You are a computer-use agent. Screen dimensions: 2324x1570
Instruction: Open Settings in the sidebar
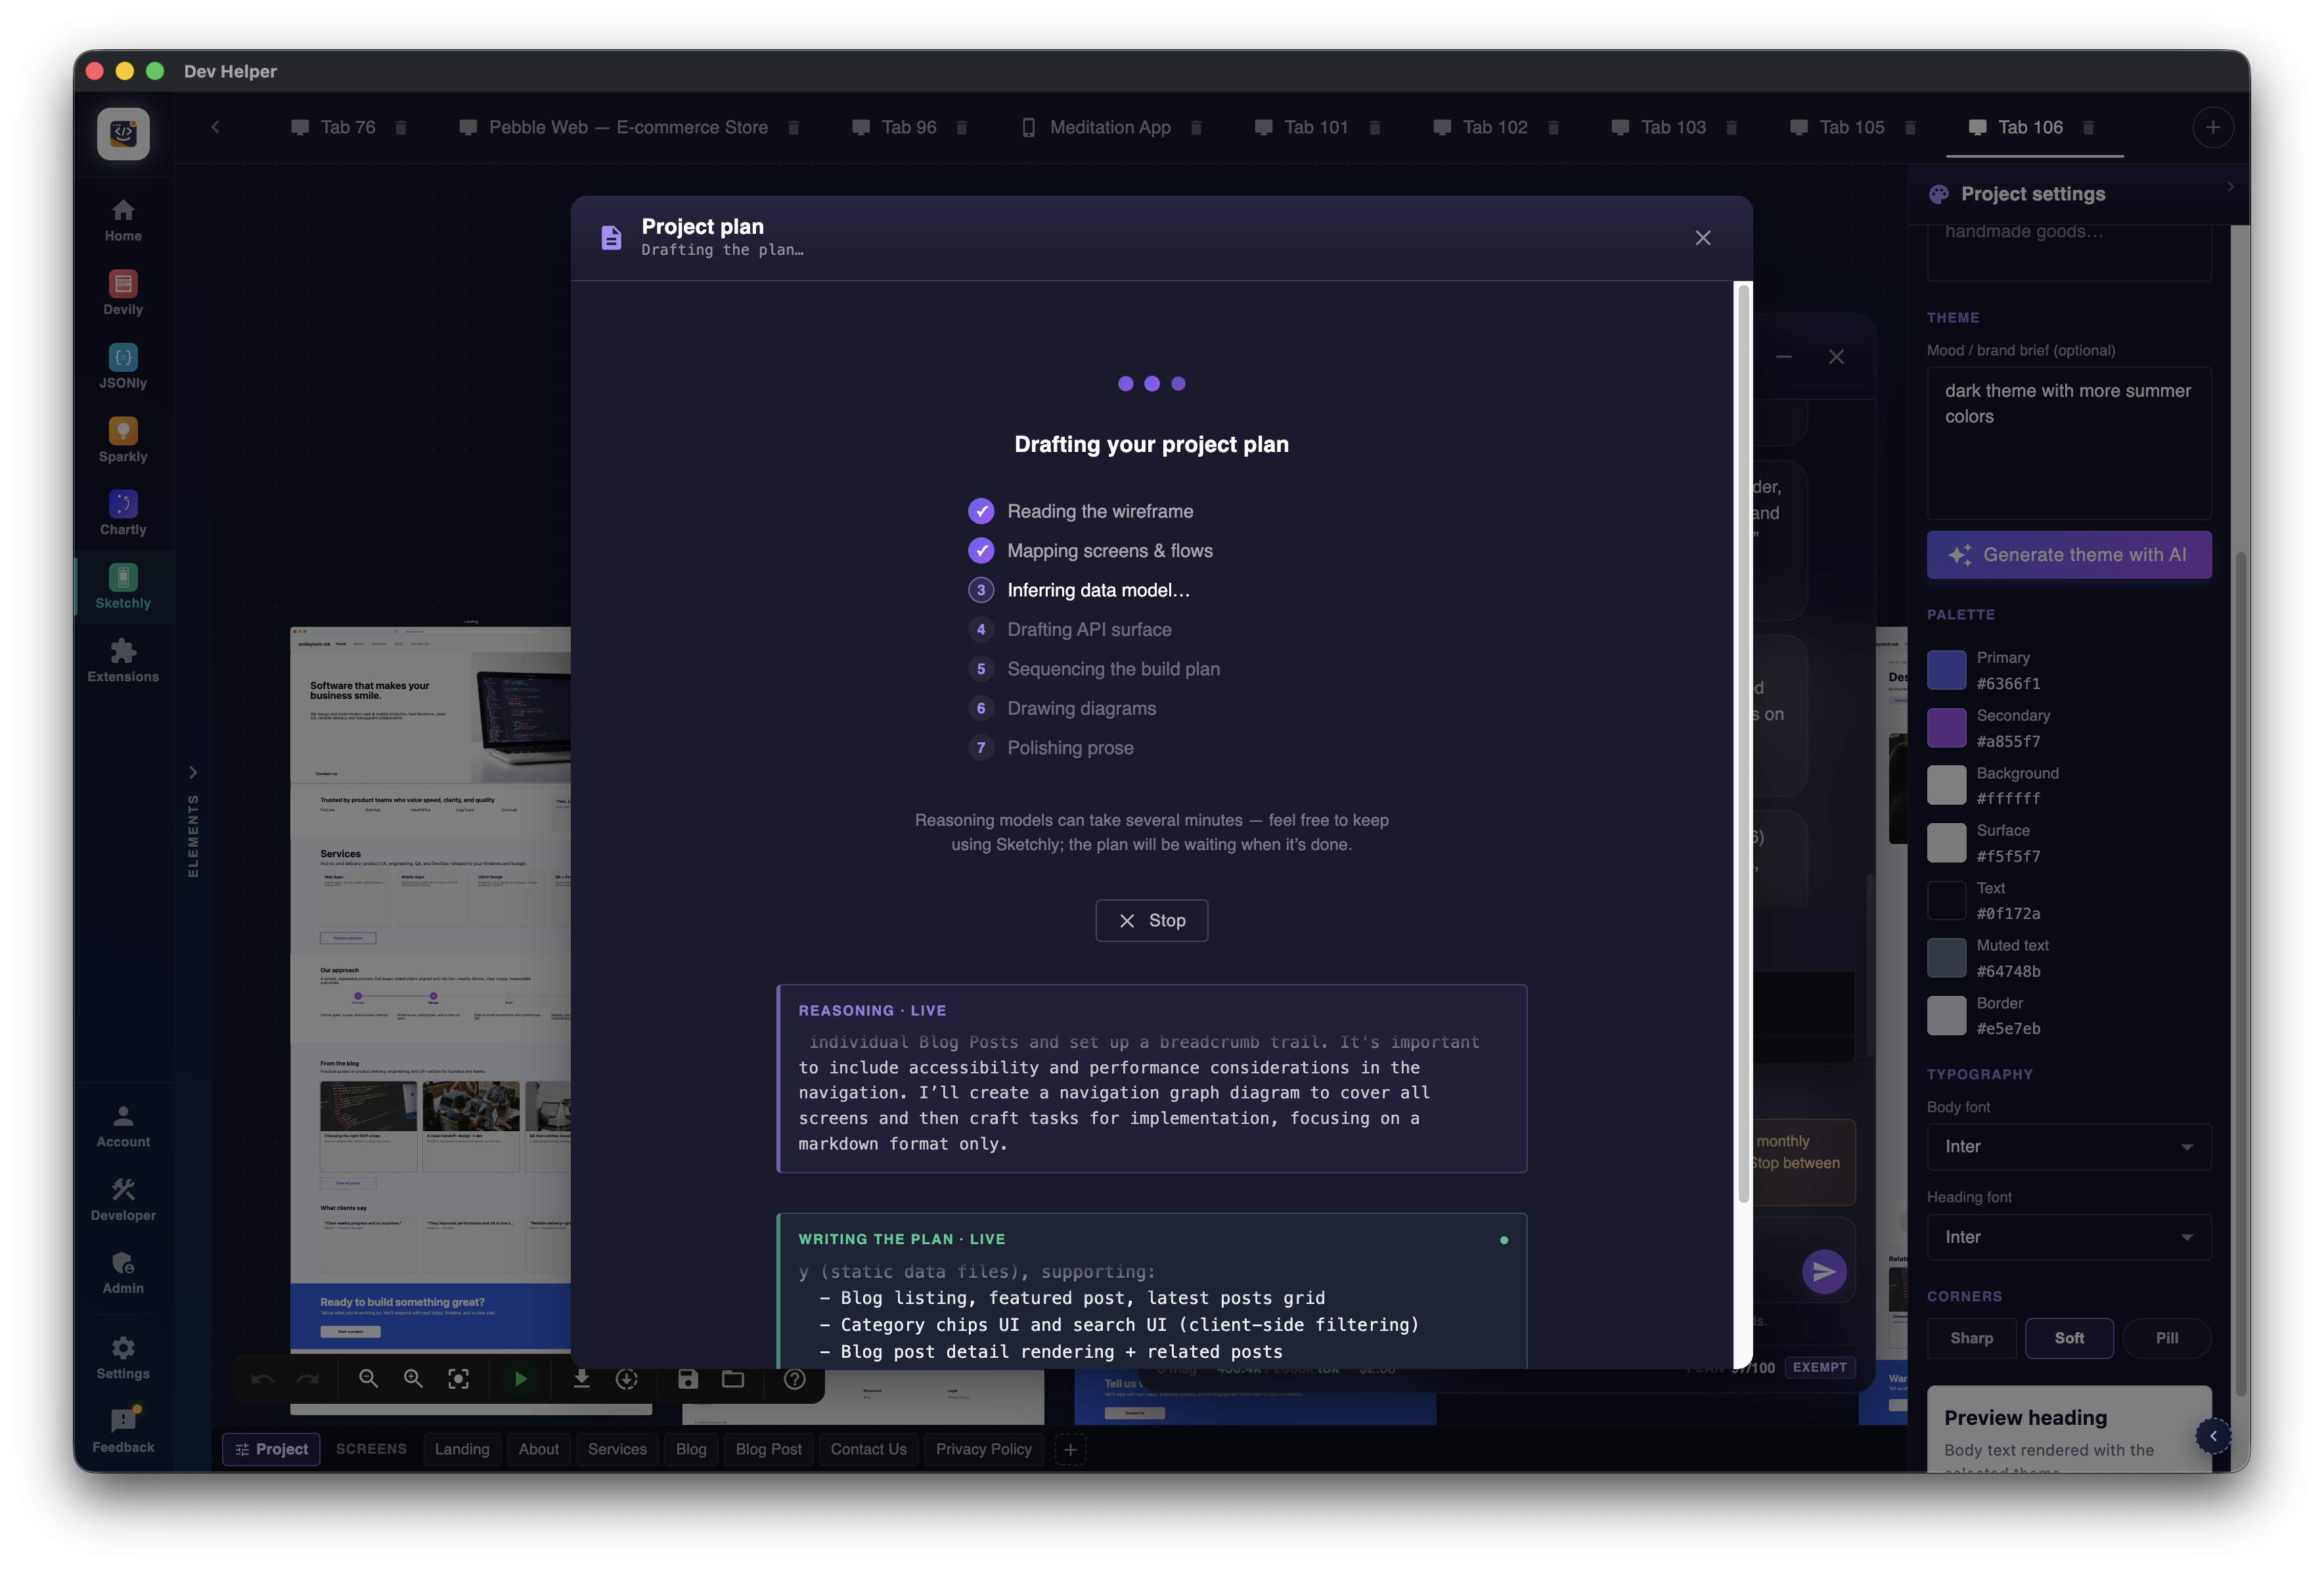[123, 1358]
